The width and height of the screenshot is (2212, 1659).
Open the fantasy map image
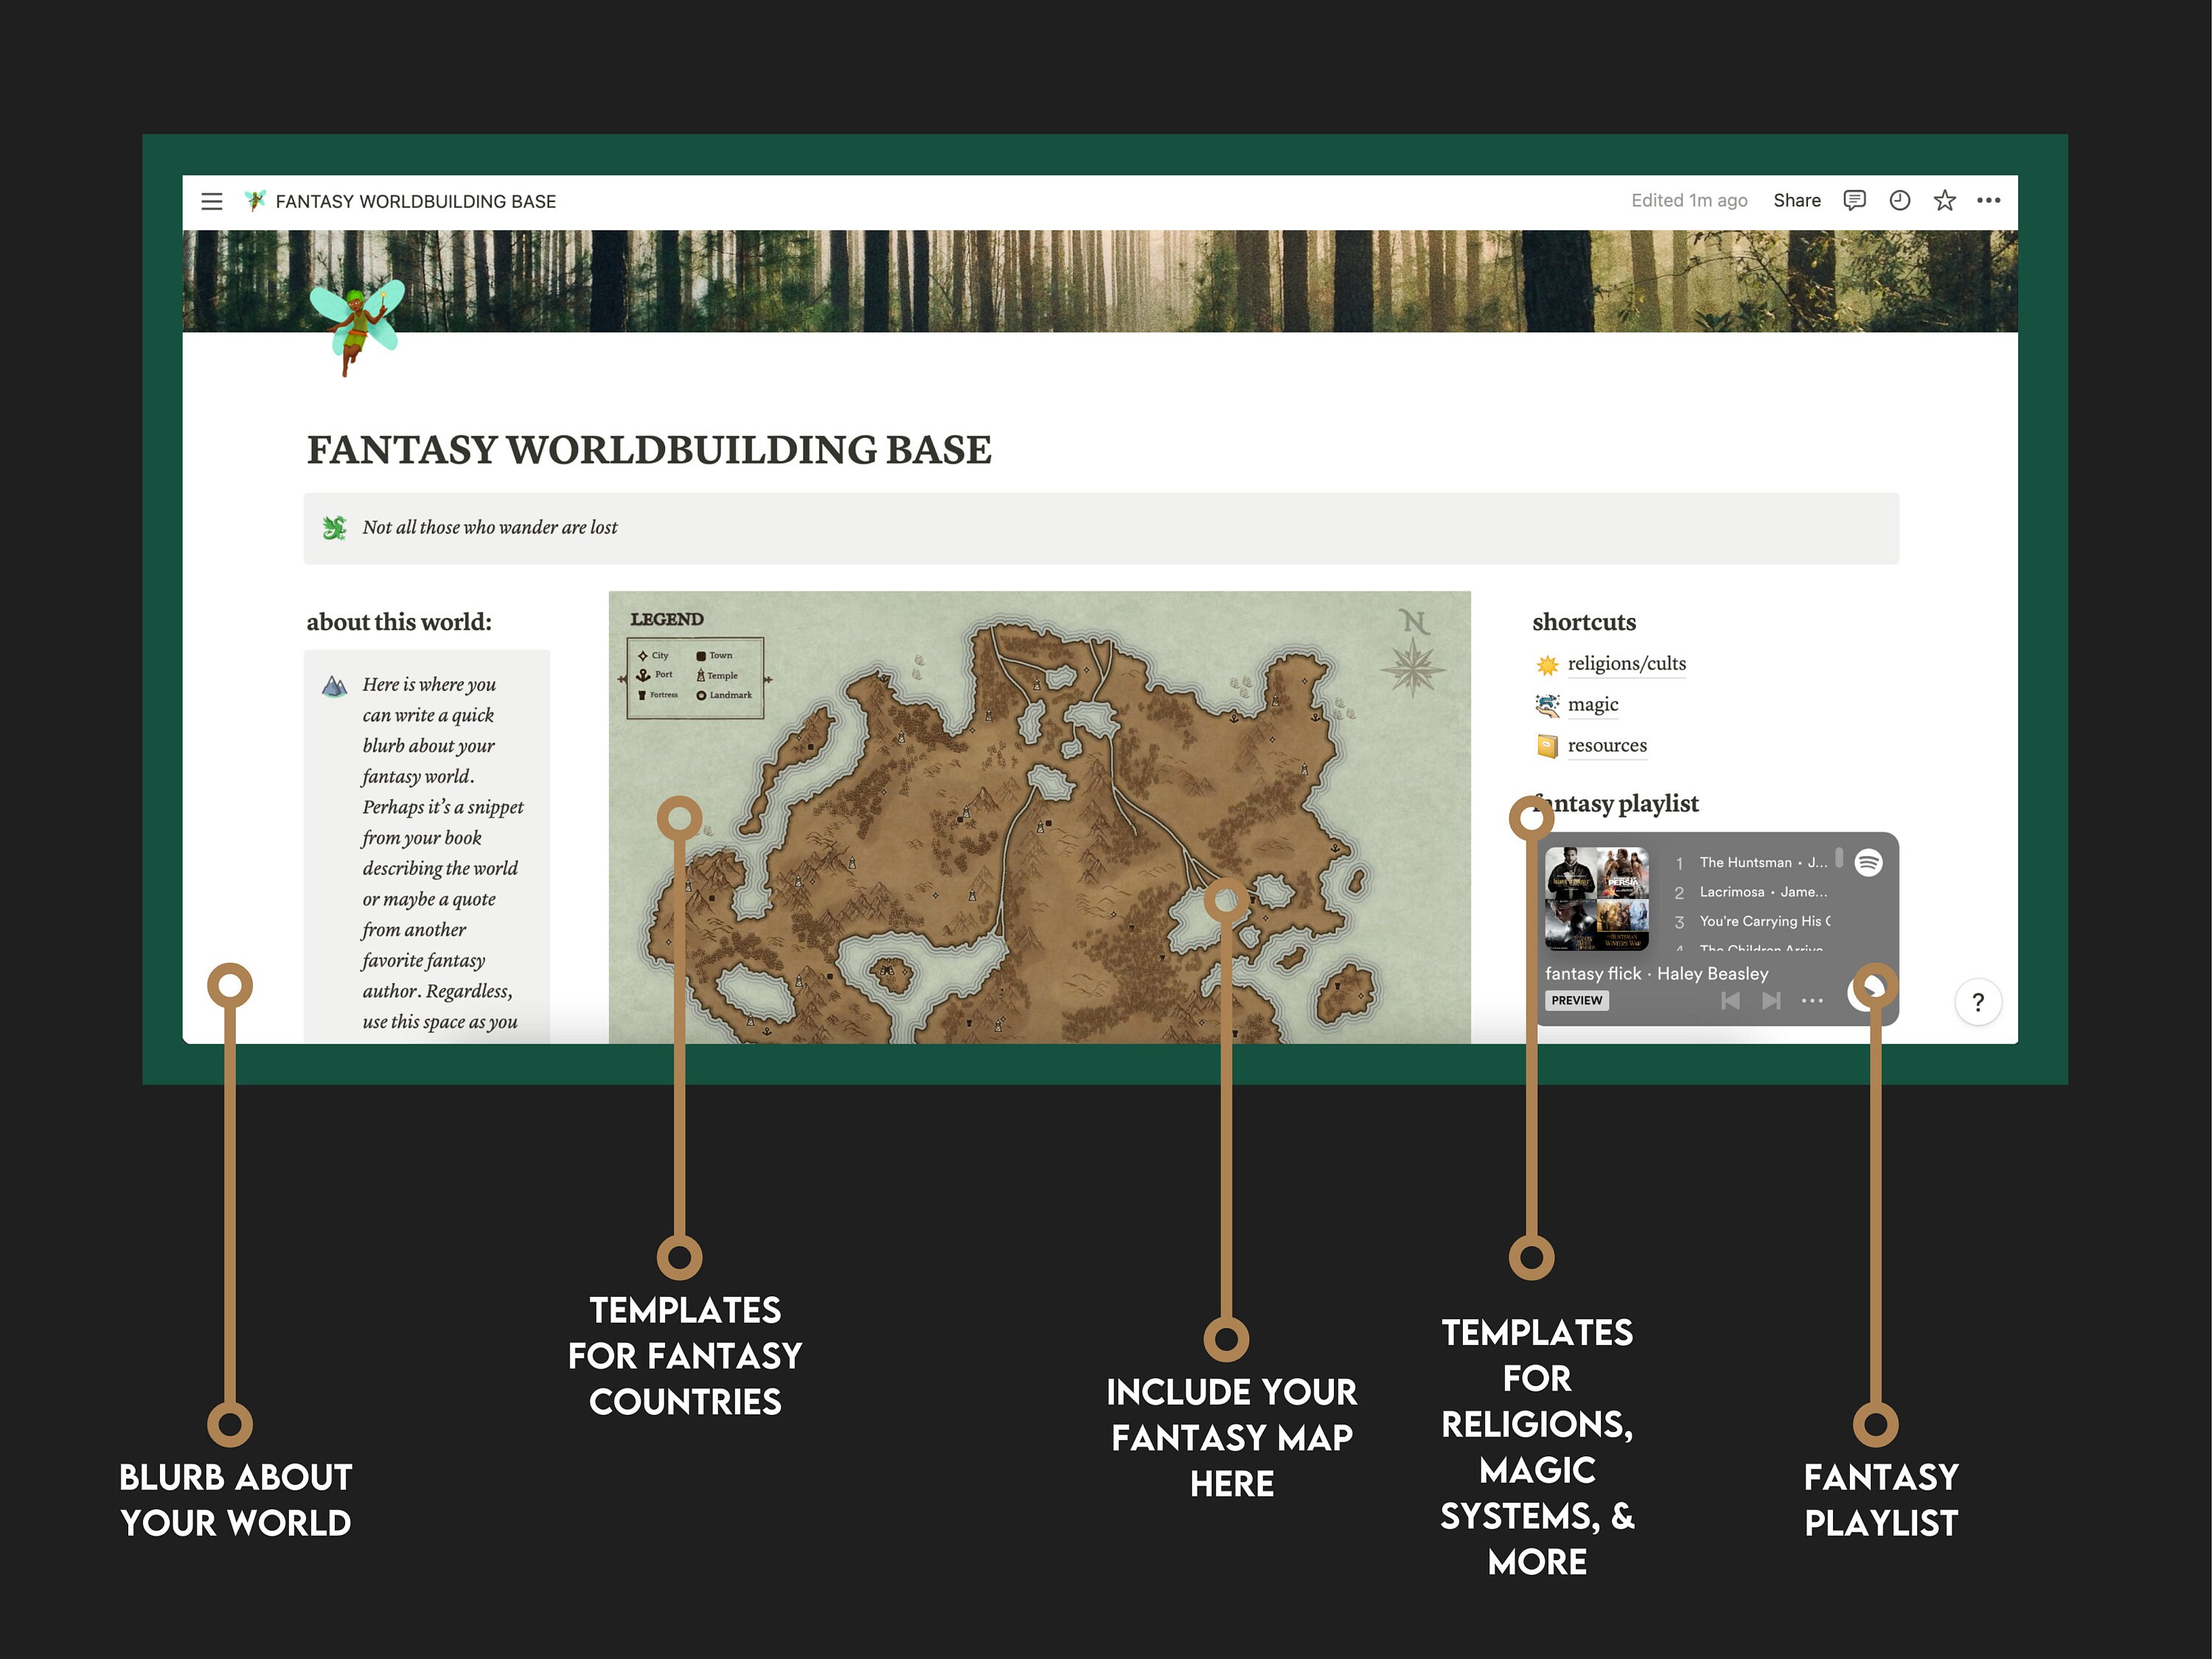(1039, 817)
